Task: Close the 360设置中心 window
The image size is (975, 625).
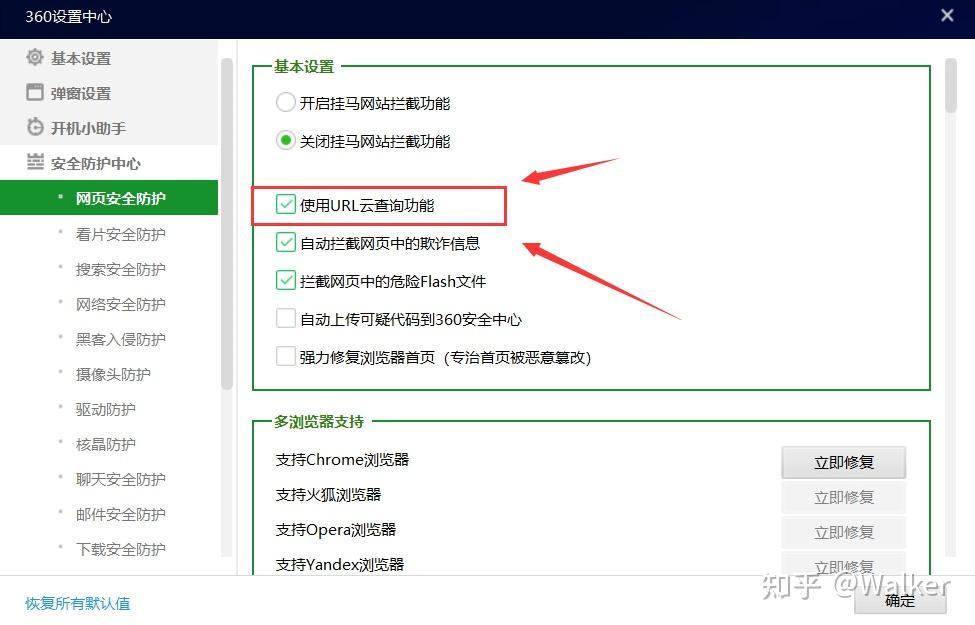Action: pyautogui.click(x=947, y=16)
